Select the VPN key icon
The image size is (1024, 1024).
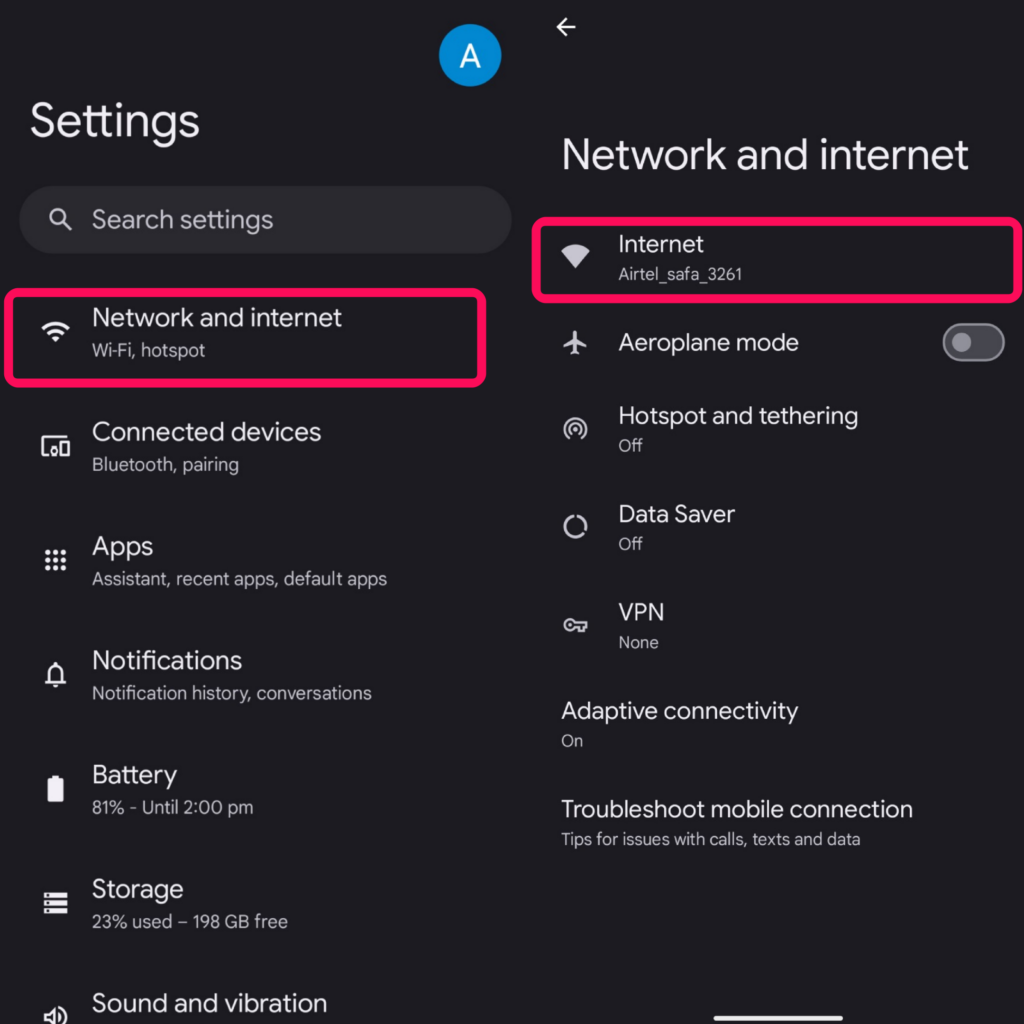[575, 624]
